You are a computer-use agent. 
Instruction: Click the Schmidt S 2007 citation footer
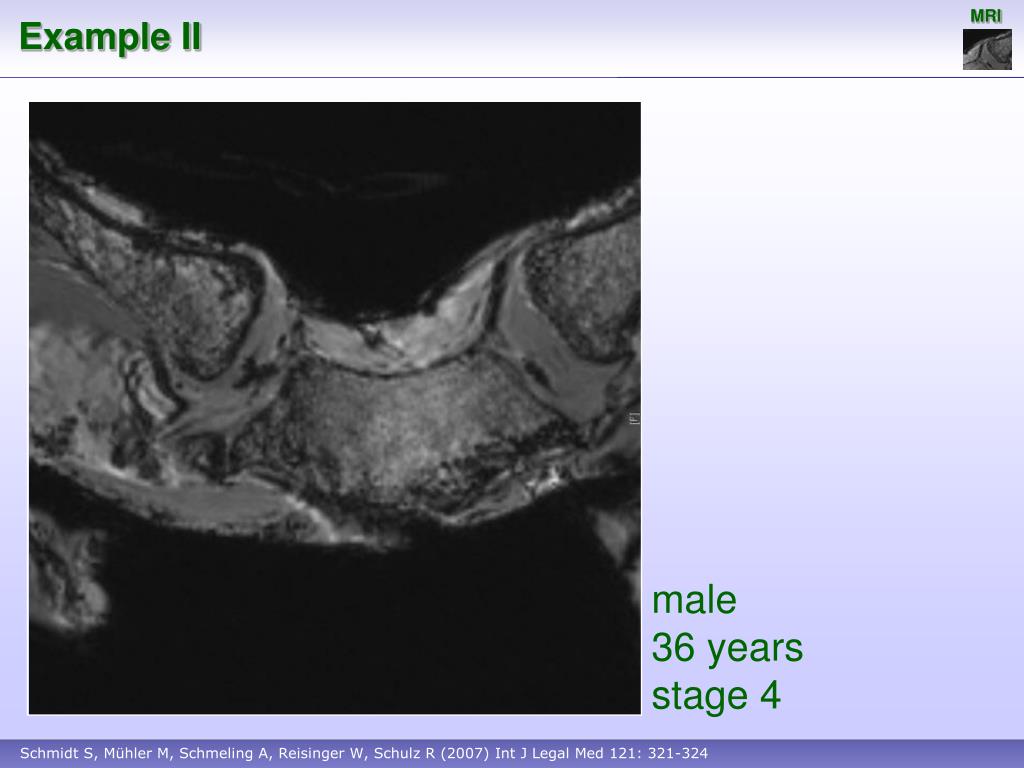364,753
